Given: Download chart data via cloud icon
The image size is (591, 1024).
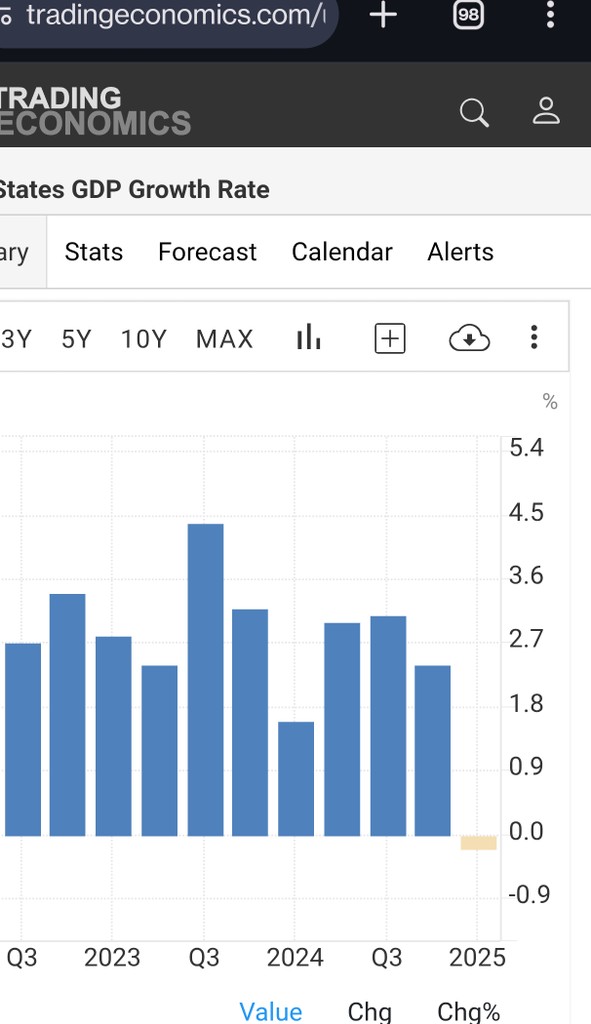Looking at the screenshot, I should click(470, 339).
